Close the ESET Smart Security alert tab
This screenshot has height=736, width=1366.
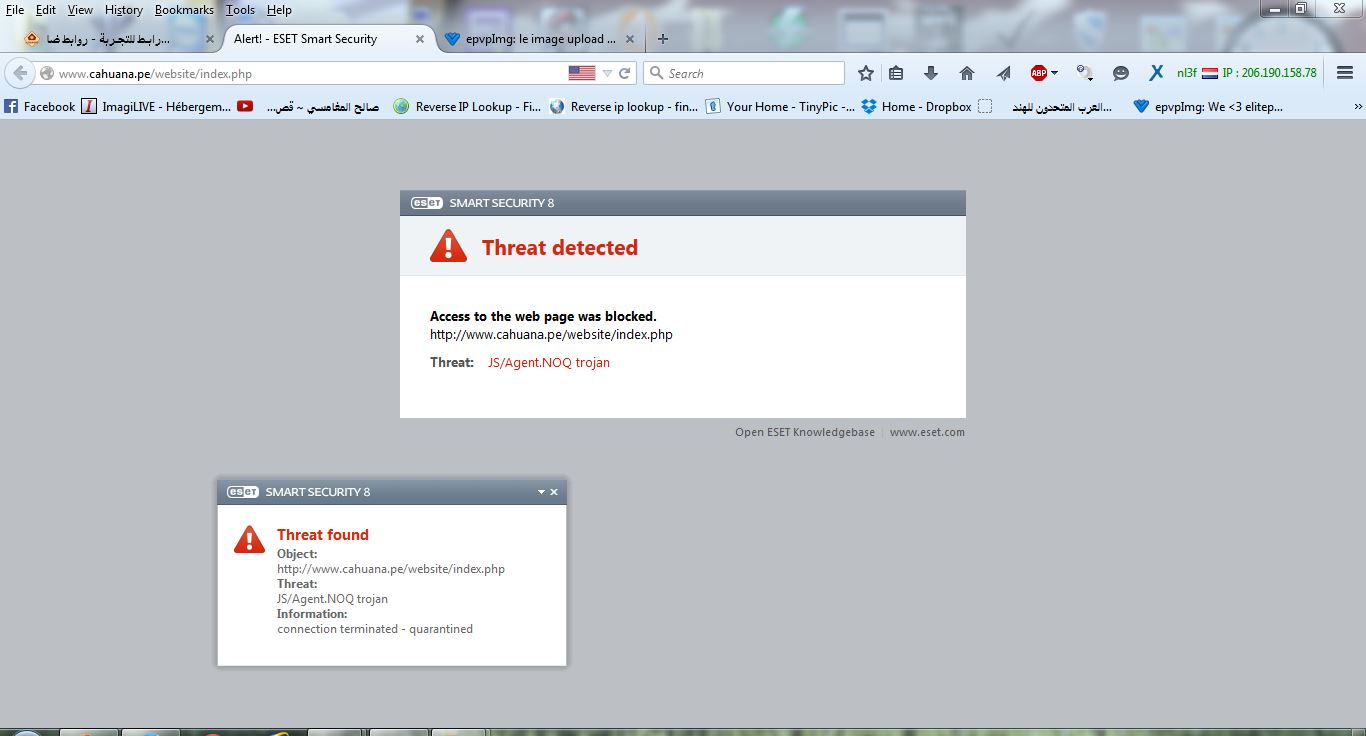(x=420, y=40)
